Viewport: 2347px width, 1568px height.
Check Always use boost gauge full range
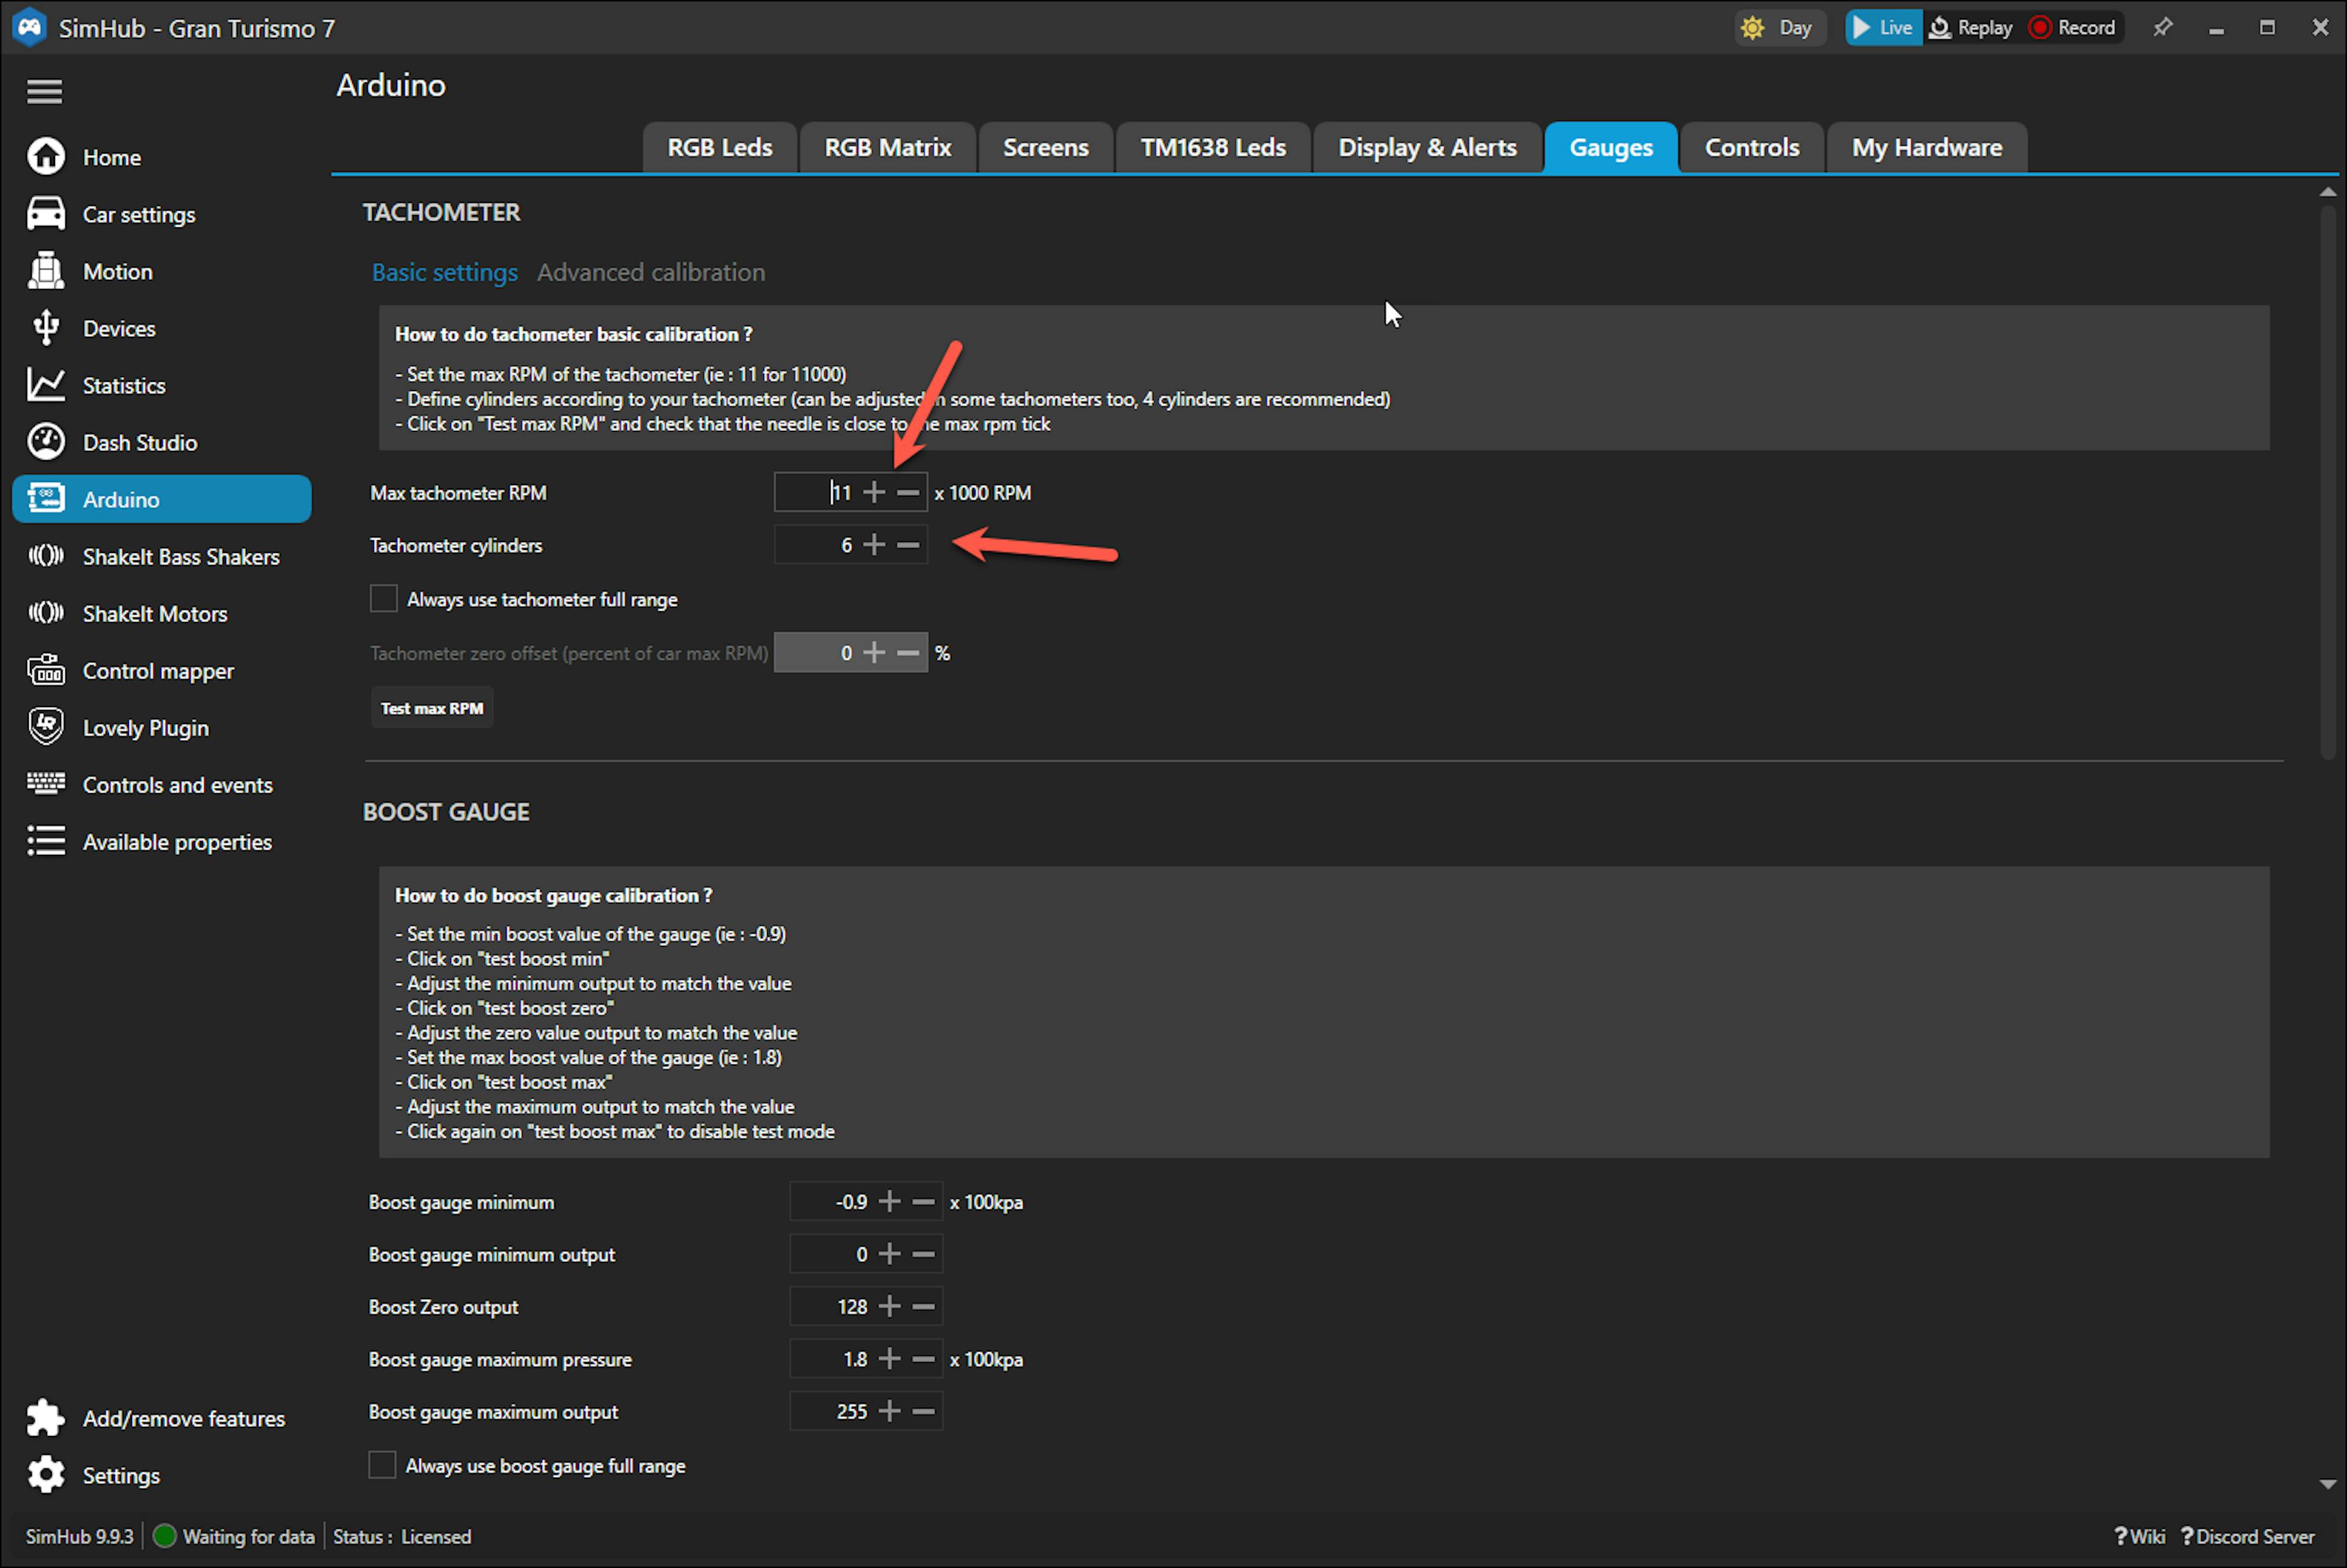(x=382, y=1465)
